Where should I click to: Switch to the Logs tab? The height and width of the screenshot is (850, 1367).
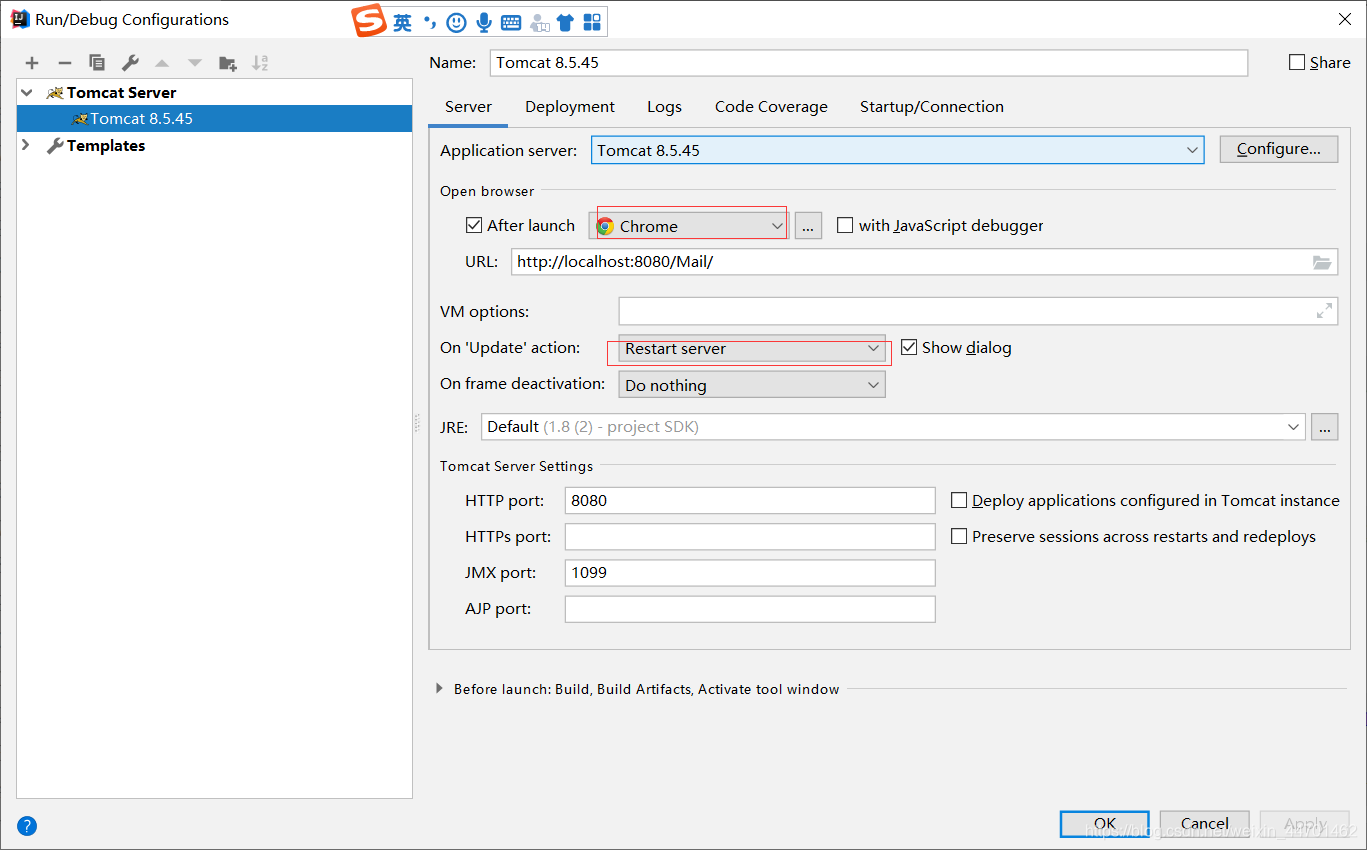(x=664, y=107)
